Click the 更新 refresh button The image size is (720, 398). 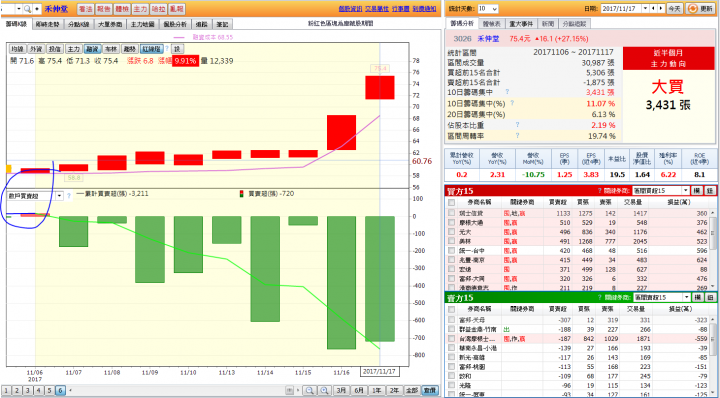click(x=701, y=9)
